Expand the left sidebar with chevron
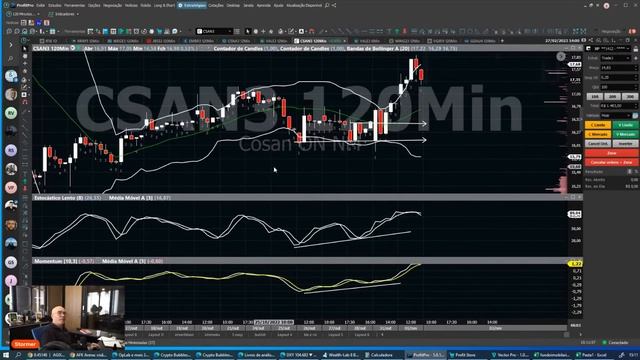Screen dimensions: 640x360 pyautogui.click(x=11, y=45)
